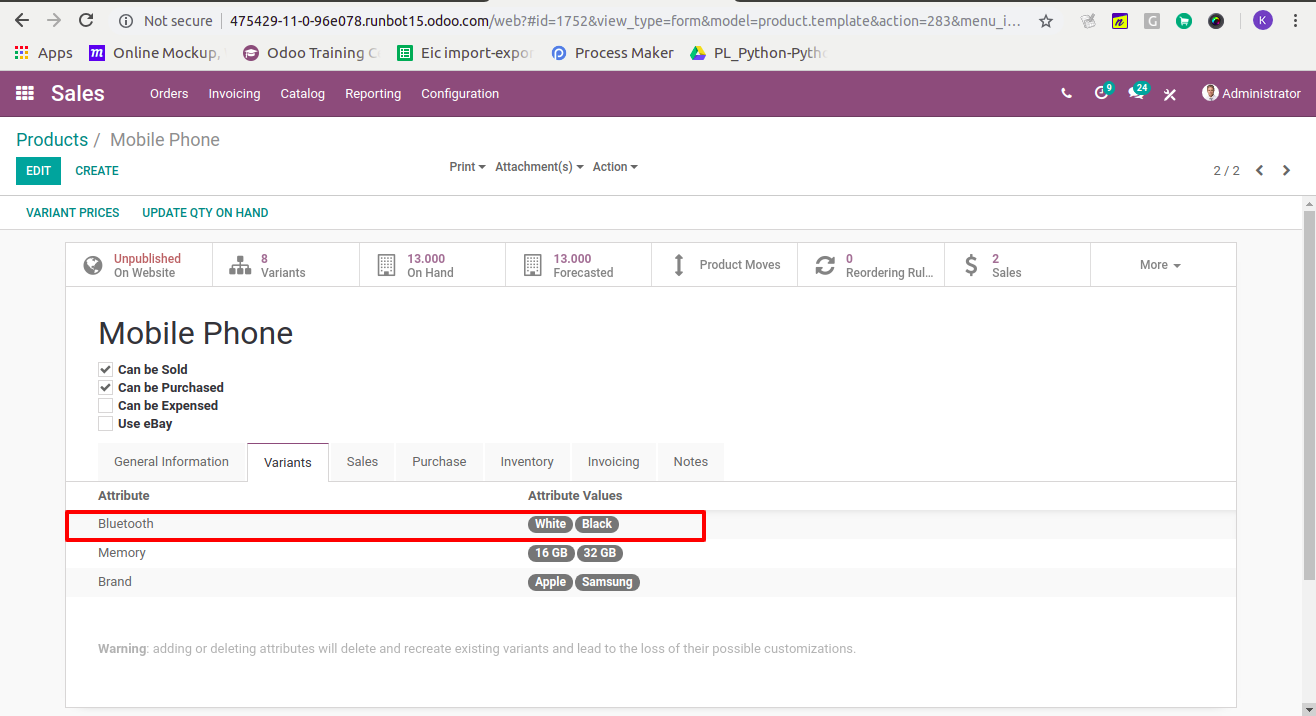
Task: Click the EDIT button
Action: click(38, 171)
